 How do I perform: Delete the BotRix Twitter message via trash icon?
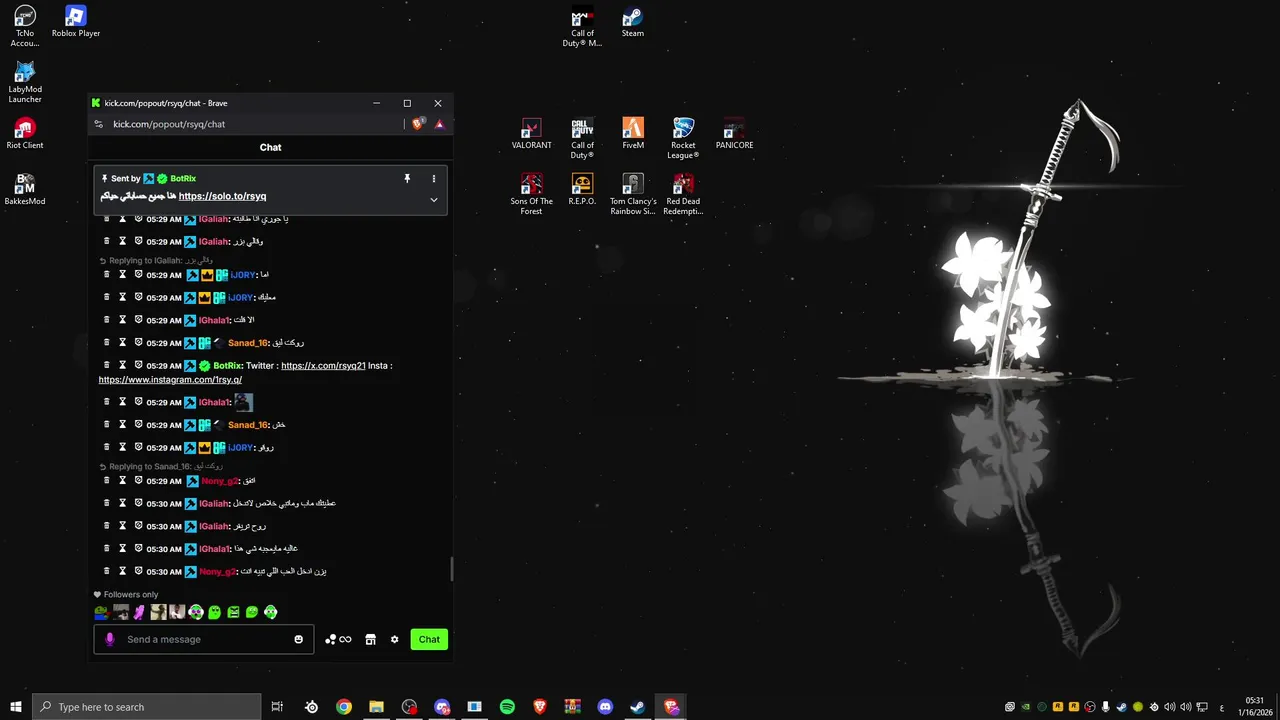[107, 365]
